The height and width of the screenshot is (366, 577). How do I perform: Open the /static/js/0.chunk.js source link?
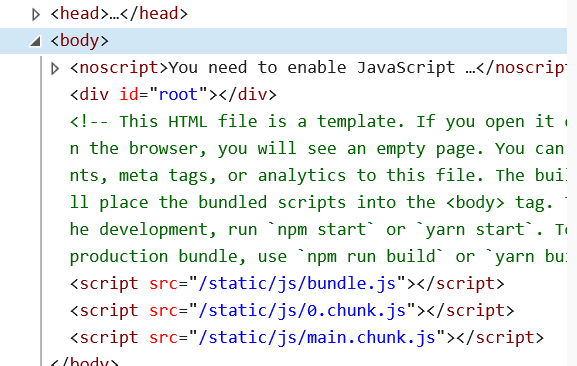coord(302,311)
